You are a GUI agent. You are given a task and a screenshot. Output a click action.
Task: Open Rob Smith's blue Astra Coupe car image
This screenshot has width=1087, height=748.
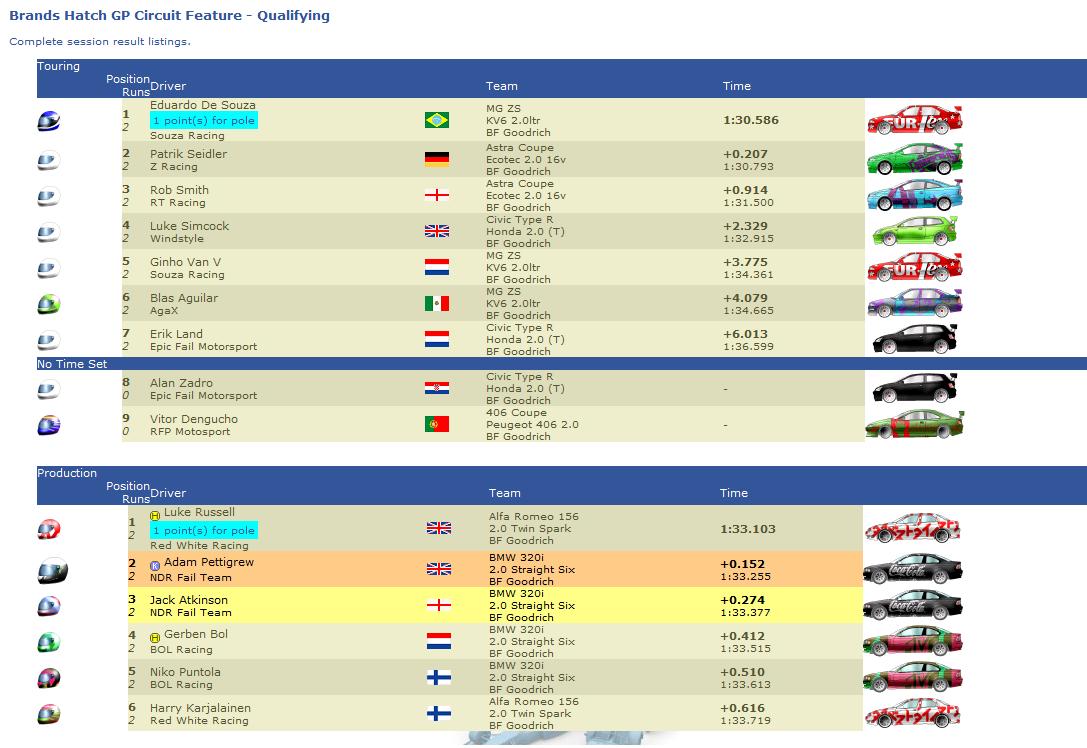pos(915,195)
